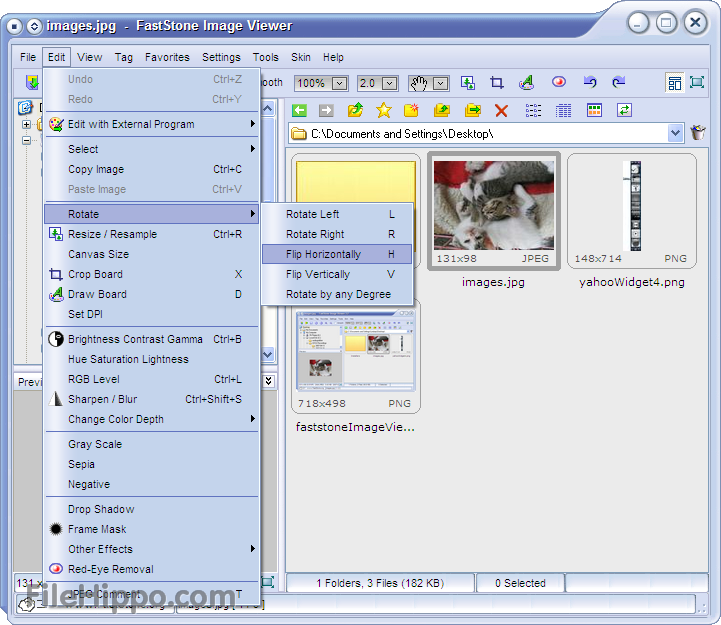Choose Rotate Left in submenu
The width and height of the screenshot is (721, 625).
coord(337,214)
